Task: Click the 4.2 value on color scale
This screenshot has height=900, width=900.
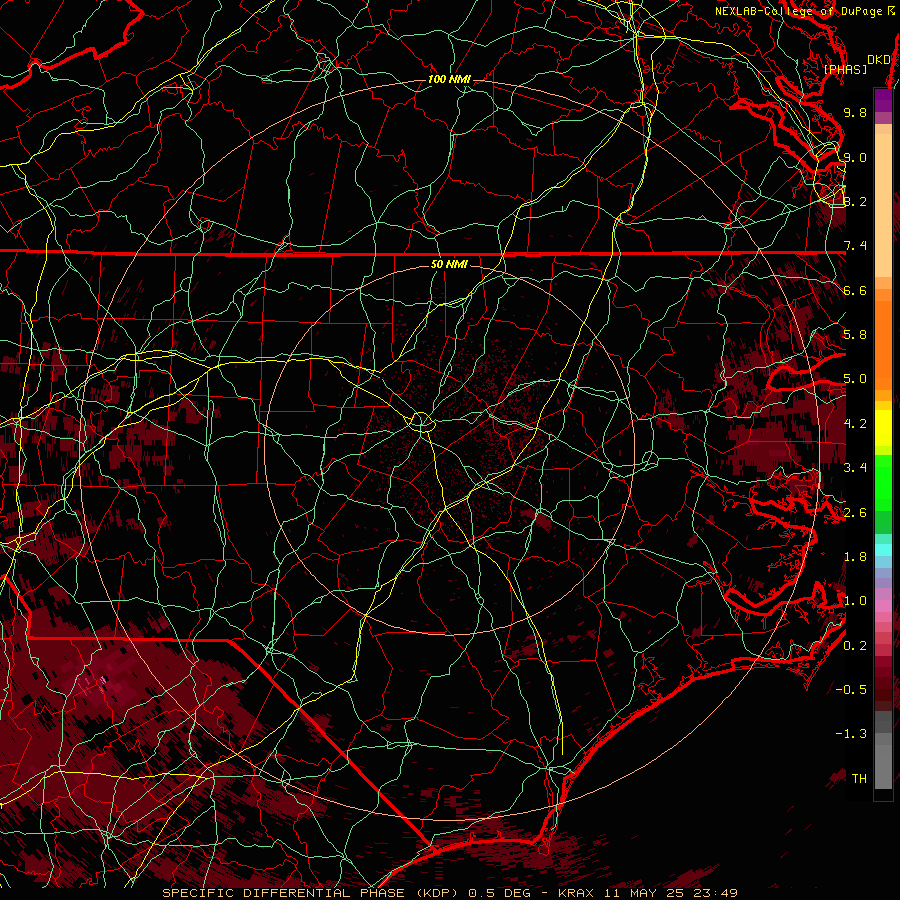Action: (855, 424)
